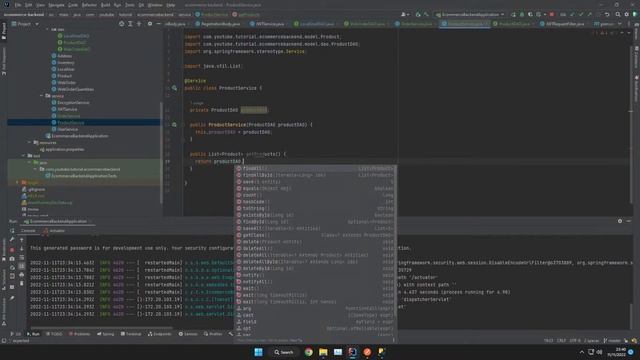Open the Build menu
Image resolution: width=640 pixels, height=360 pixels.
(105, 5)
